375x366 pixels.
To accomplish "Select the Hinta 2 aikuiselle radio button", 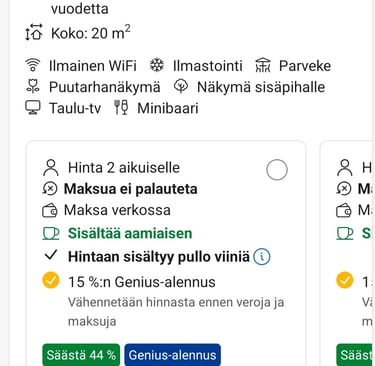I will [x=277, y=170].
